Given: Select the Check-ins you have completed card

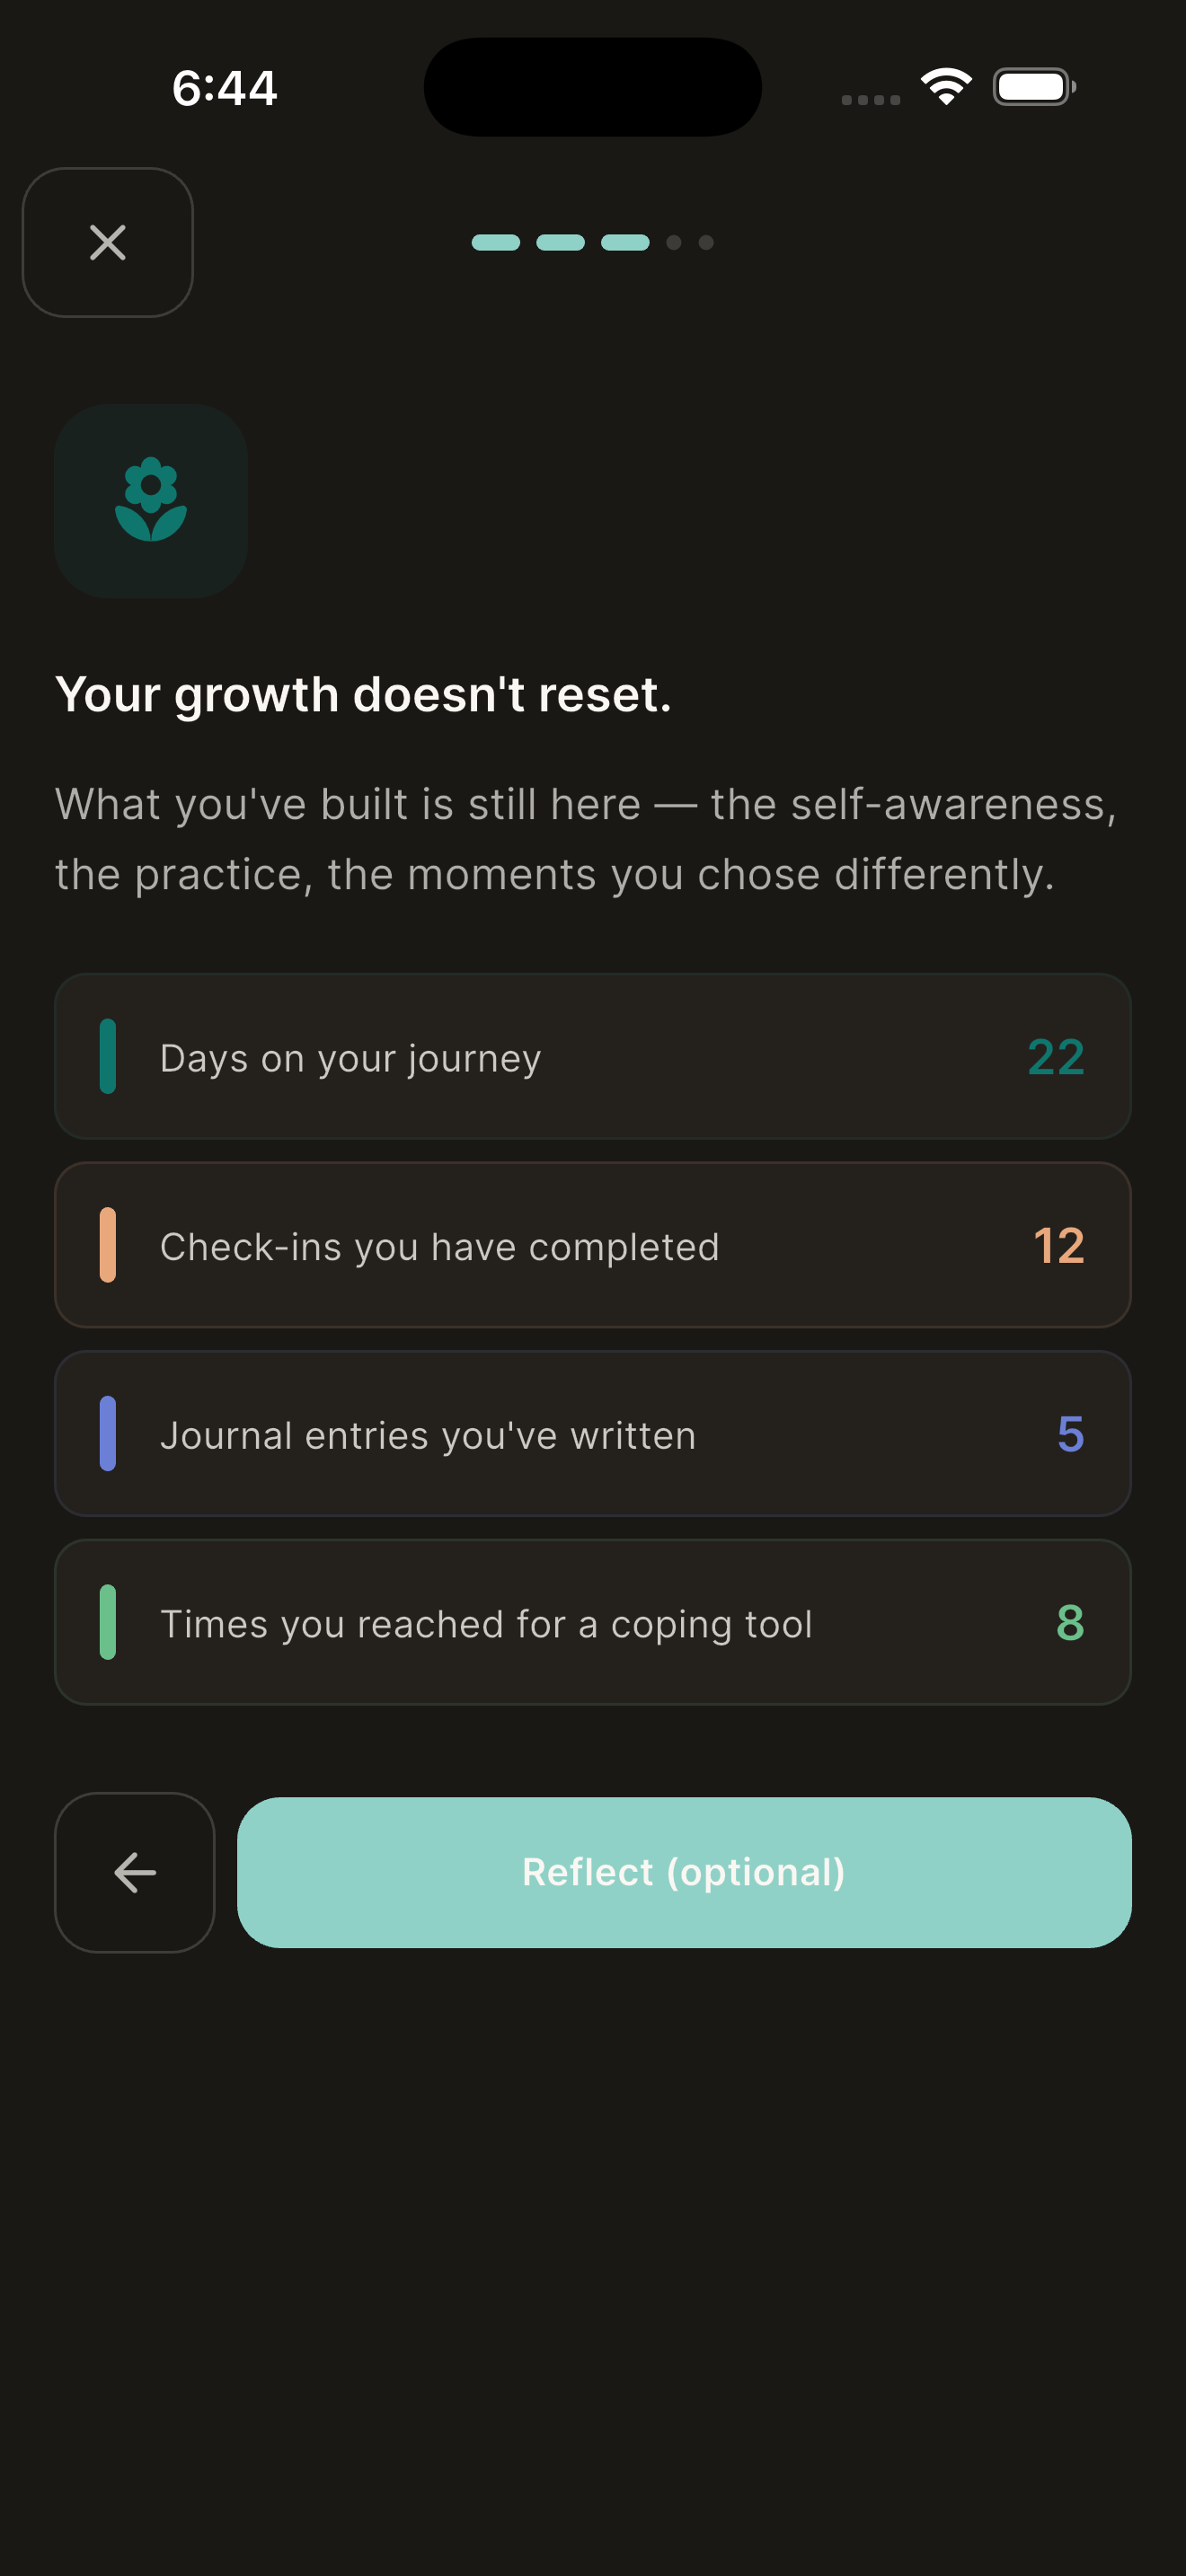Looking at the screenshot, I should click(x=593, y=1245).
